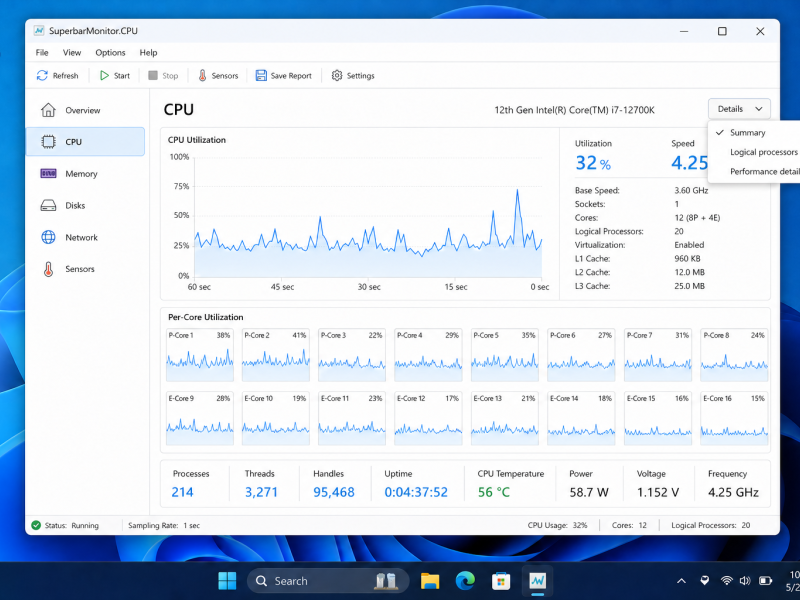Click the Handles value 95,468

334,492
